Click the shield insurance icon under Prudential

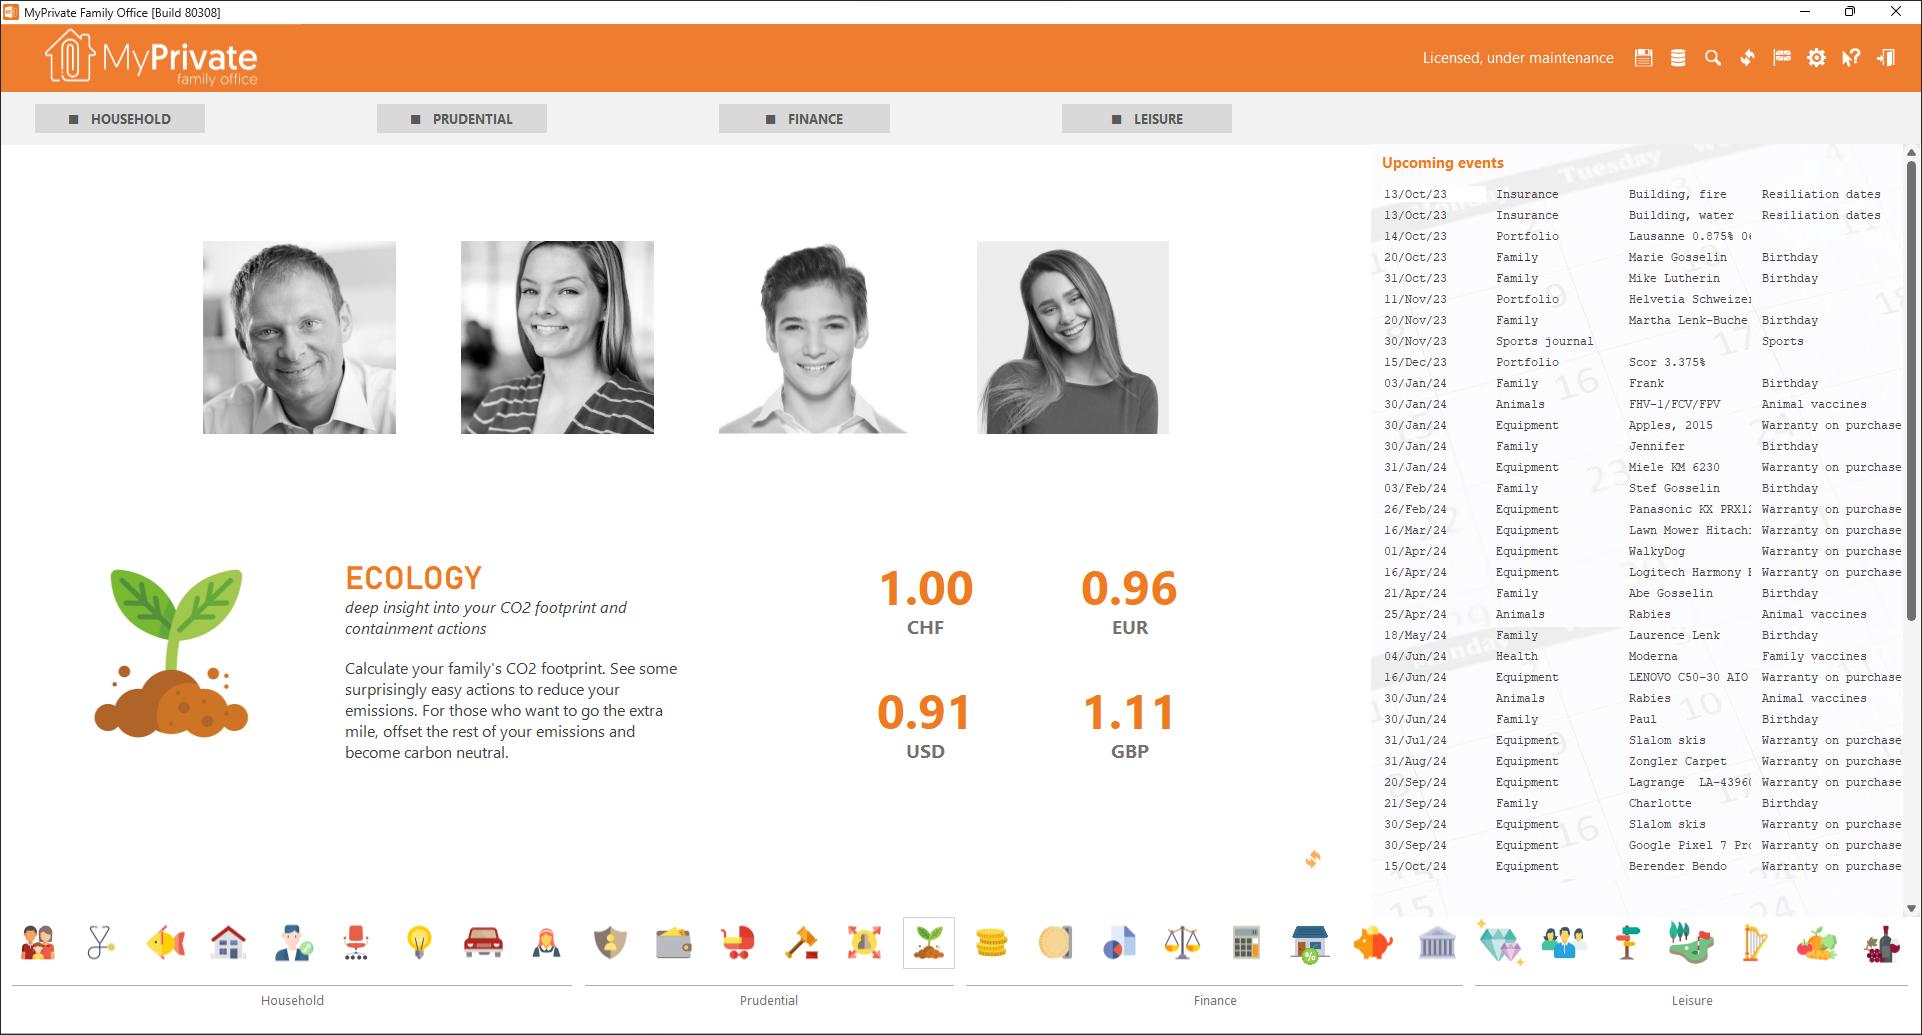pyautogui.click(x=611, y=942)
